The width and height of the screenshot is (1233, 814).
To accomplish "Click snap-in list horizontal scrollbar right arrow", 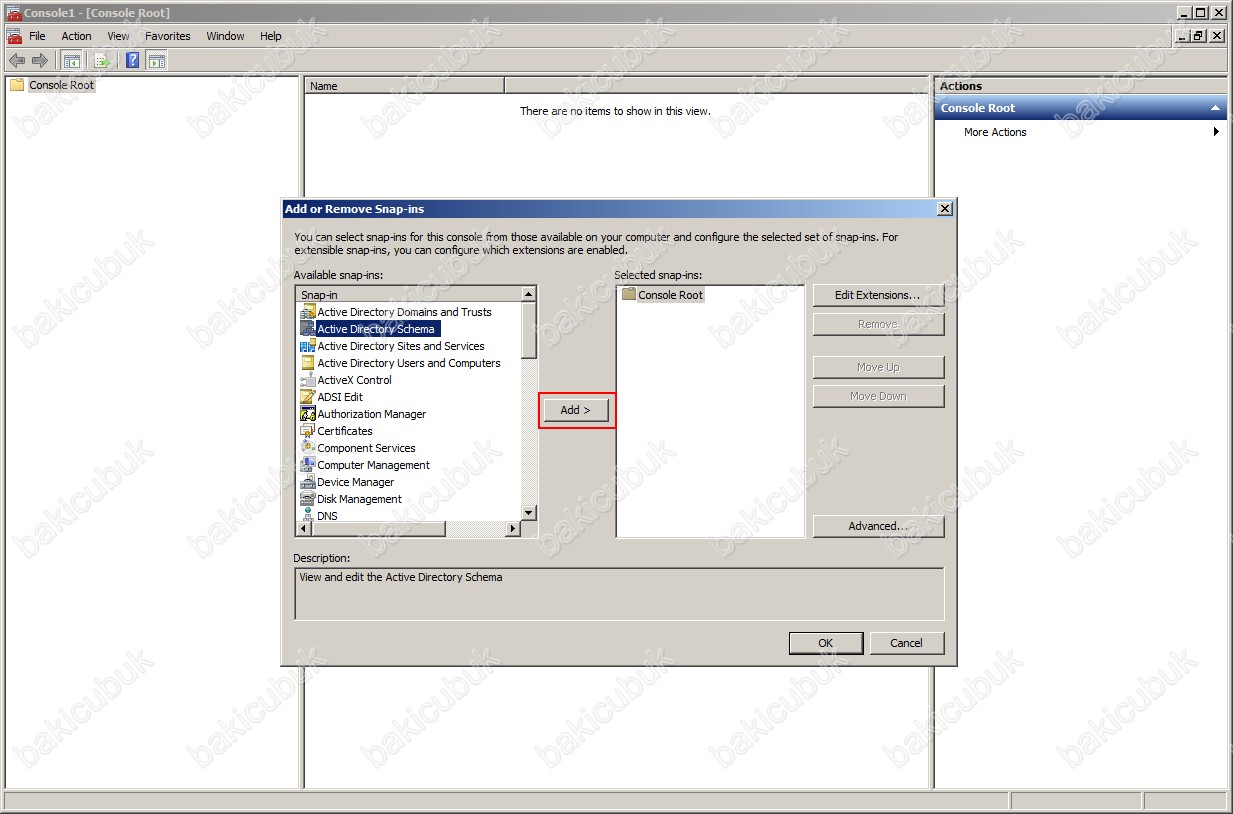I will point(514,528).
